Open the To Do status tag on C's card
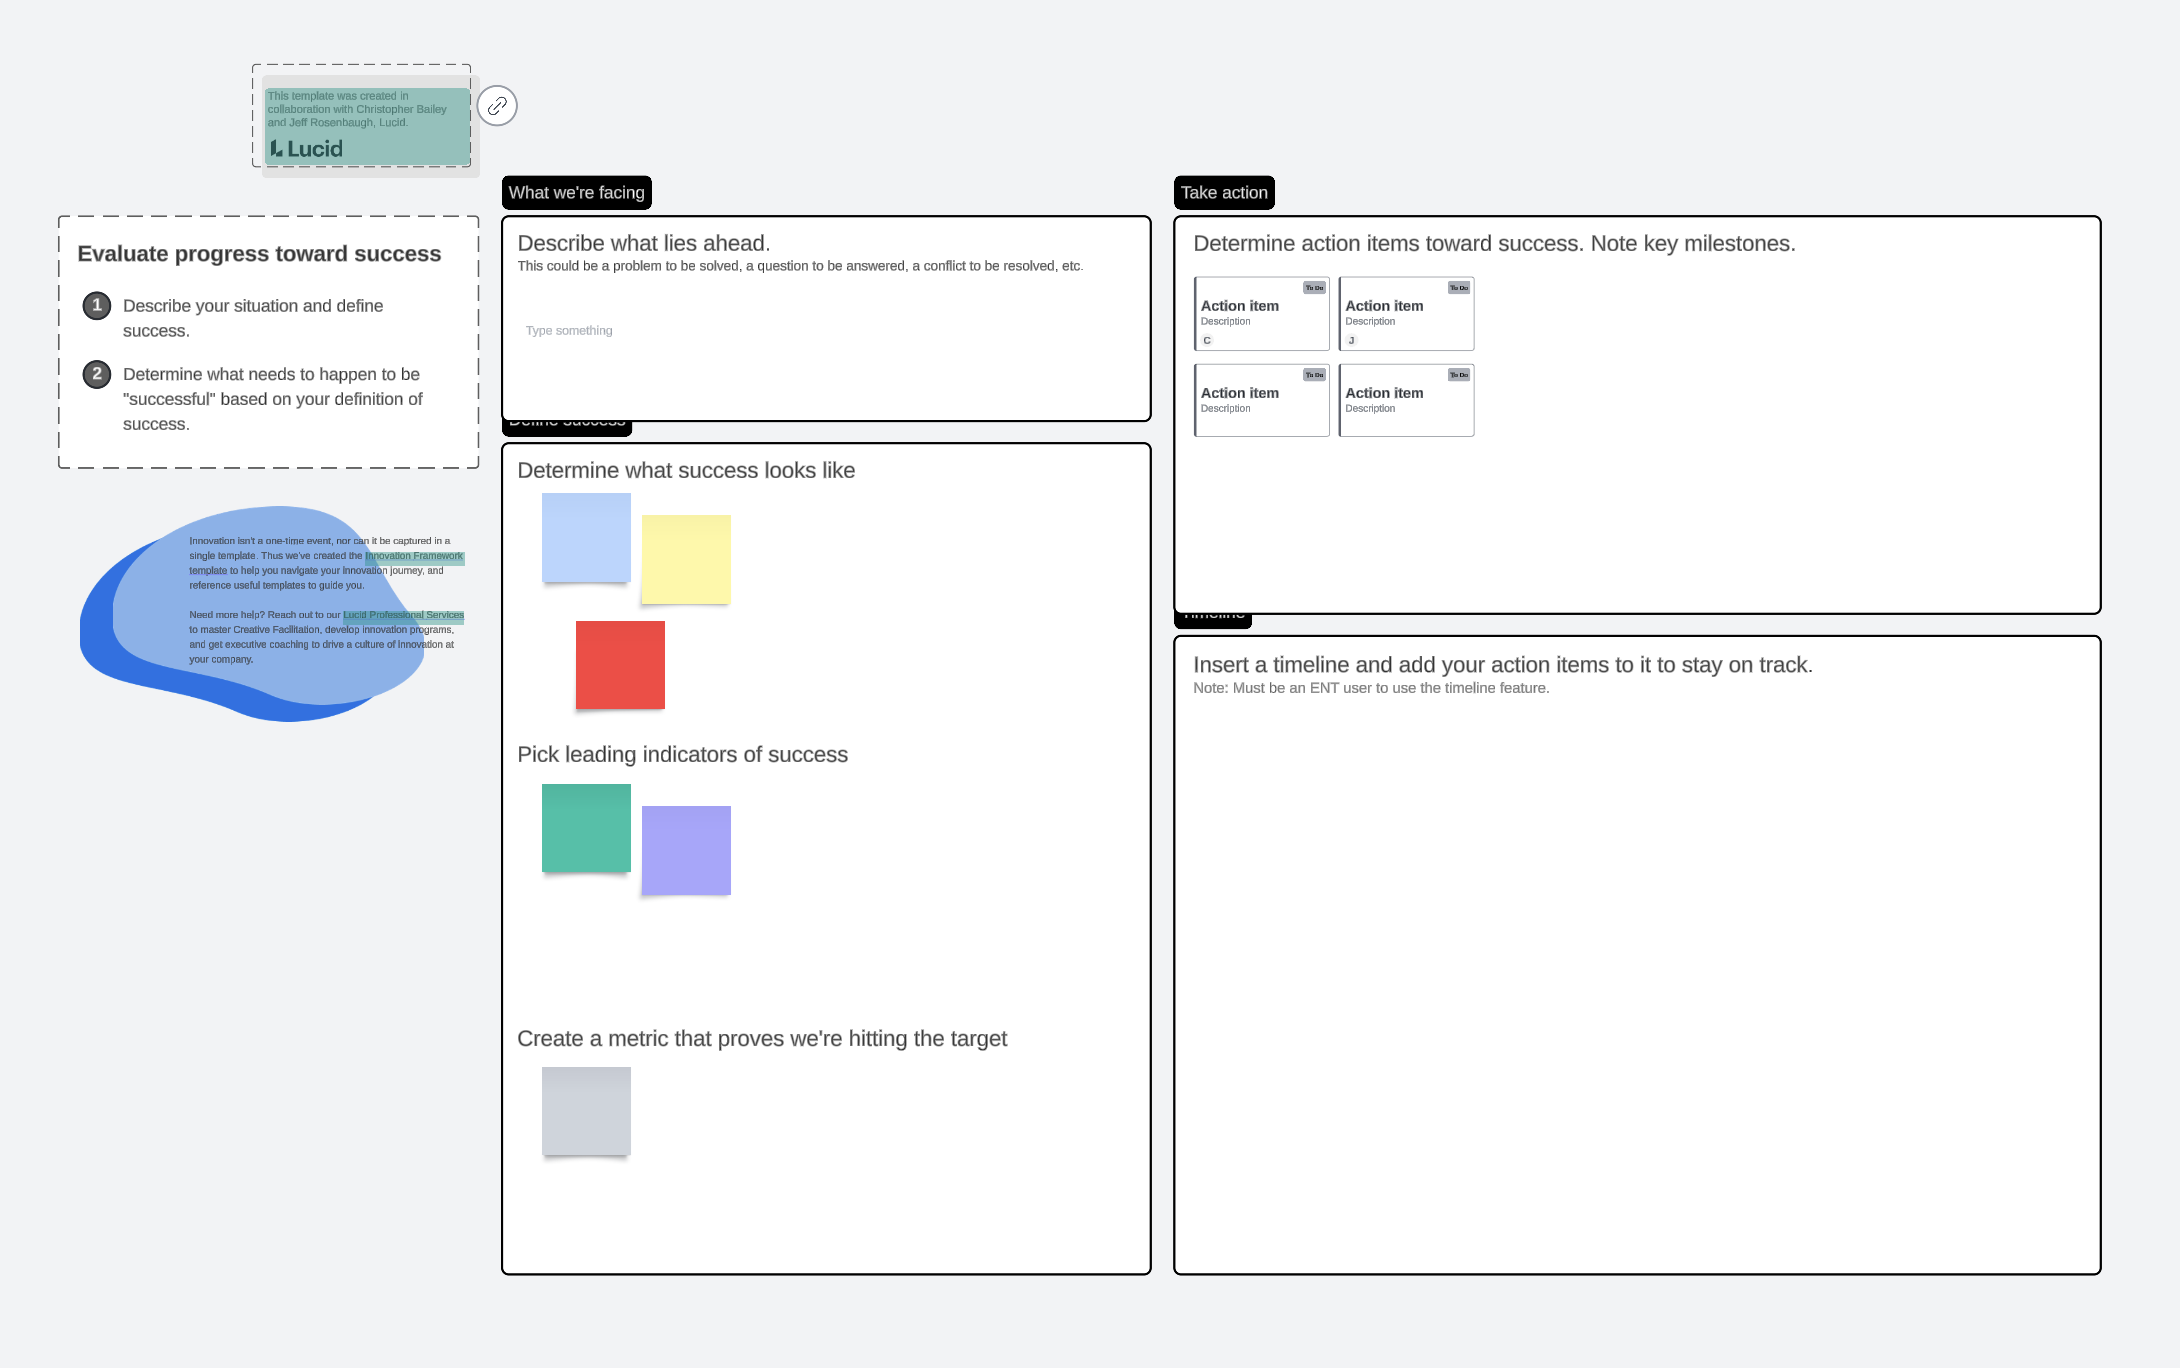The image size is (2180, 1368). (x=1314, y=288)
